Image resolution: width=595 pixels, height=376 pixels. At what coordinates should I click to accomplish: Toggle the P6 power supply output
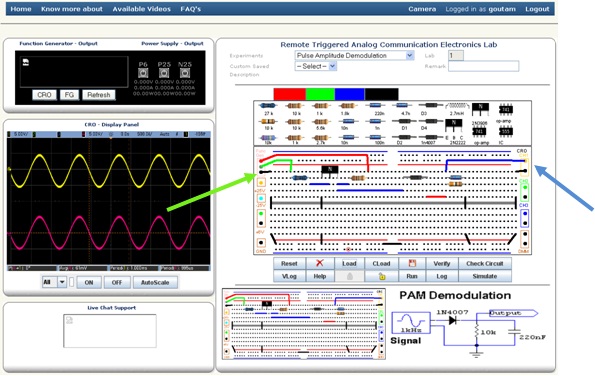pos(143,73)
